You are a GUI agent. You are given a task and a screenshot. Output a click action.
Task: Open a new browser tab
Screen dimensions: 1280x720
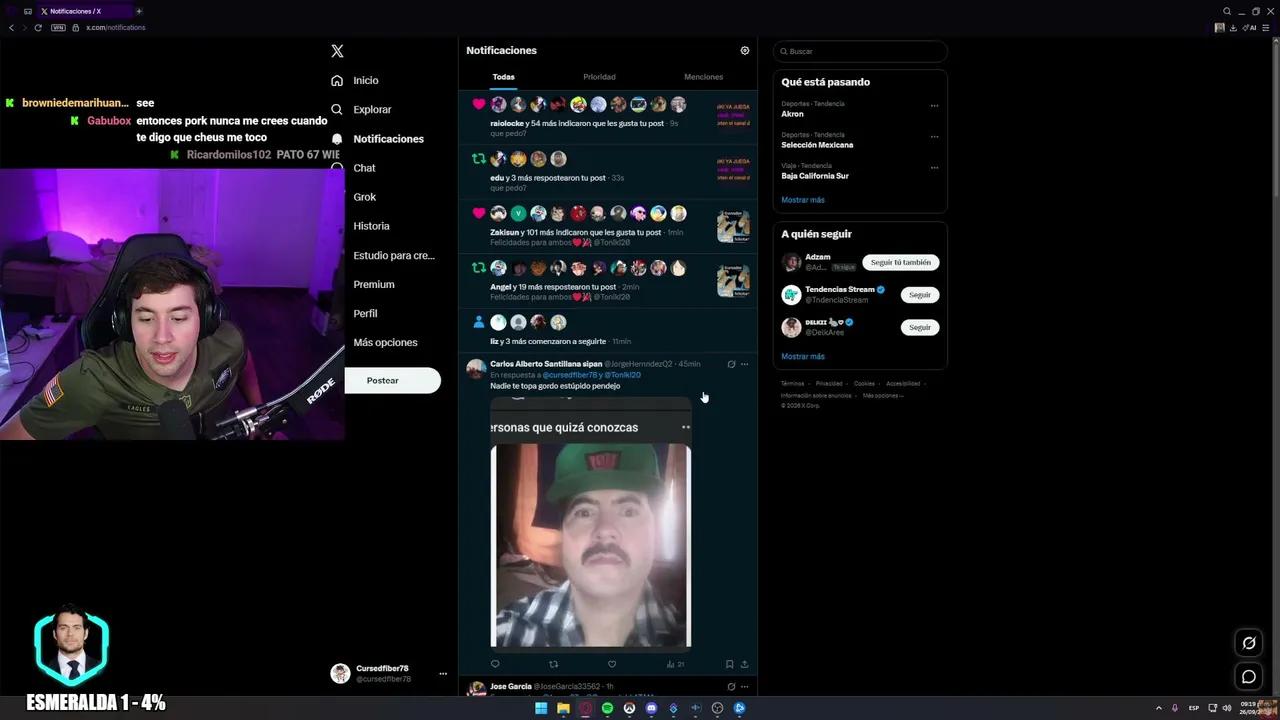[139, 11]
